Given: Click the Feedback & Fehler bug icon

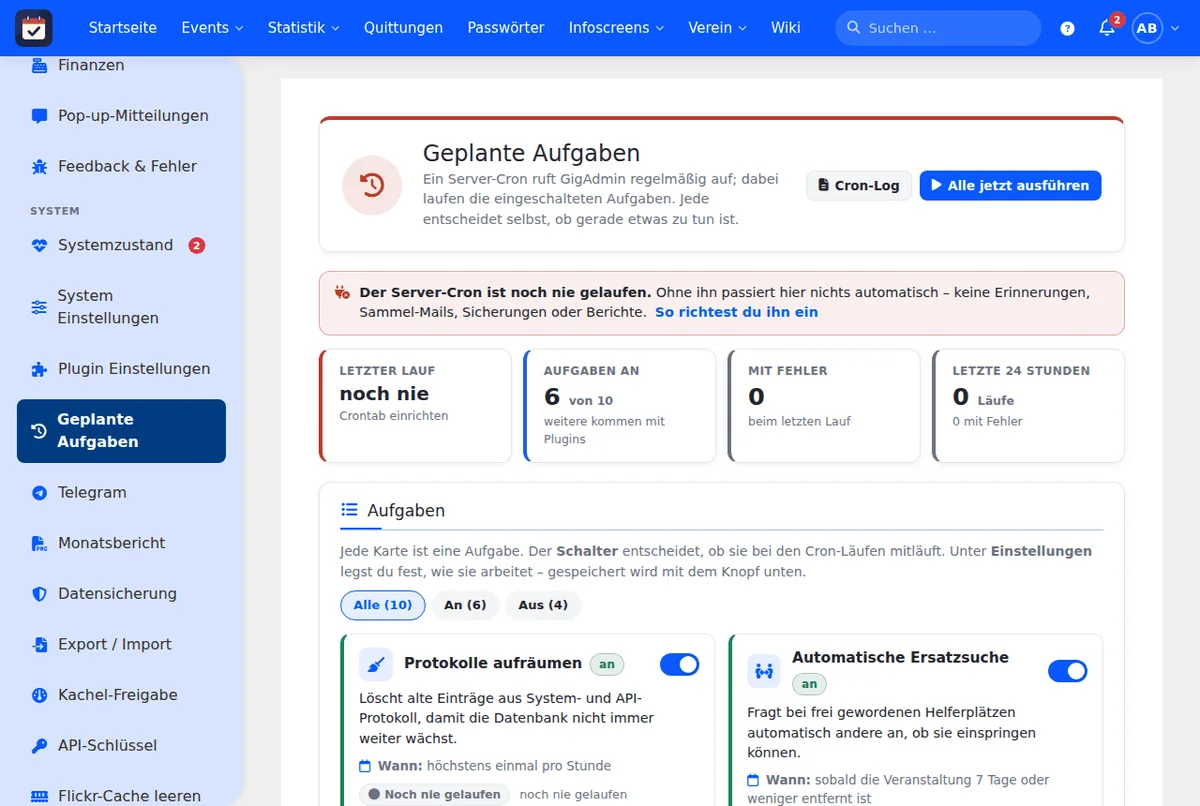Looking at the screenshot, I should pyautogui.click(x=40, y=167).
